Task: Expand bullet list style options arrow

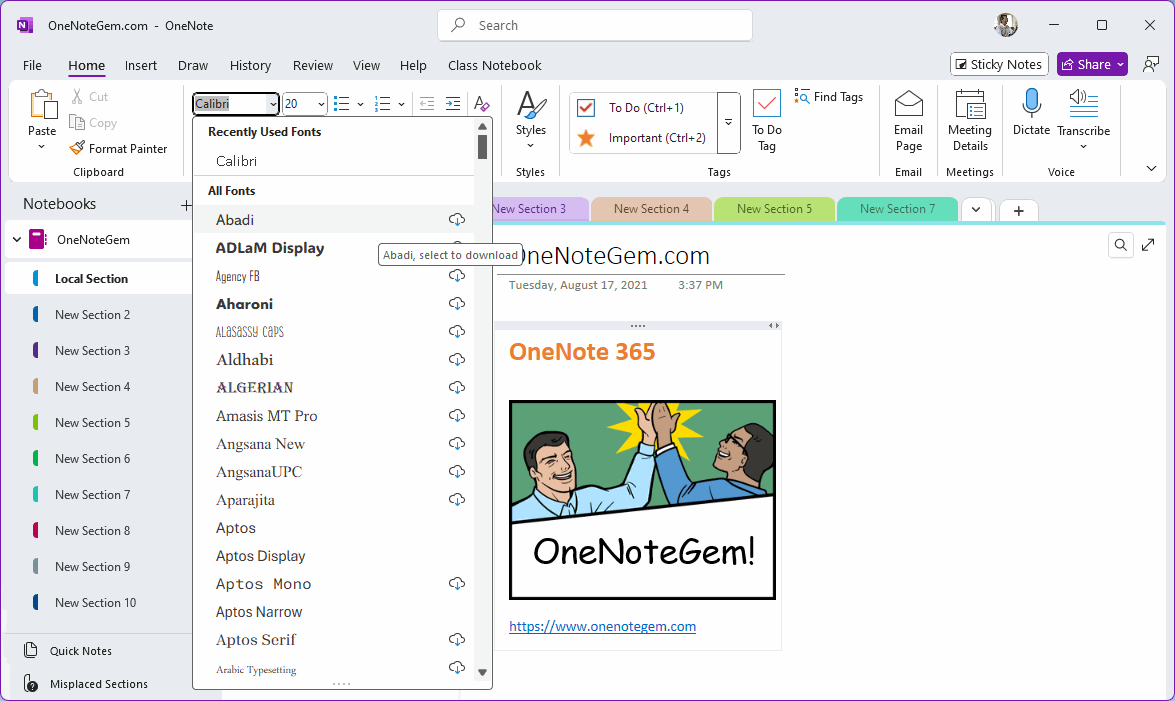Action: (360, 104)
